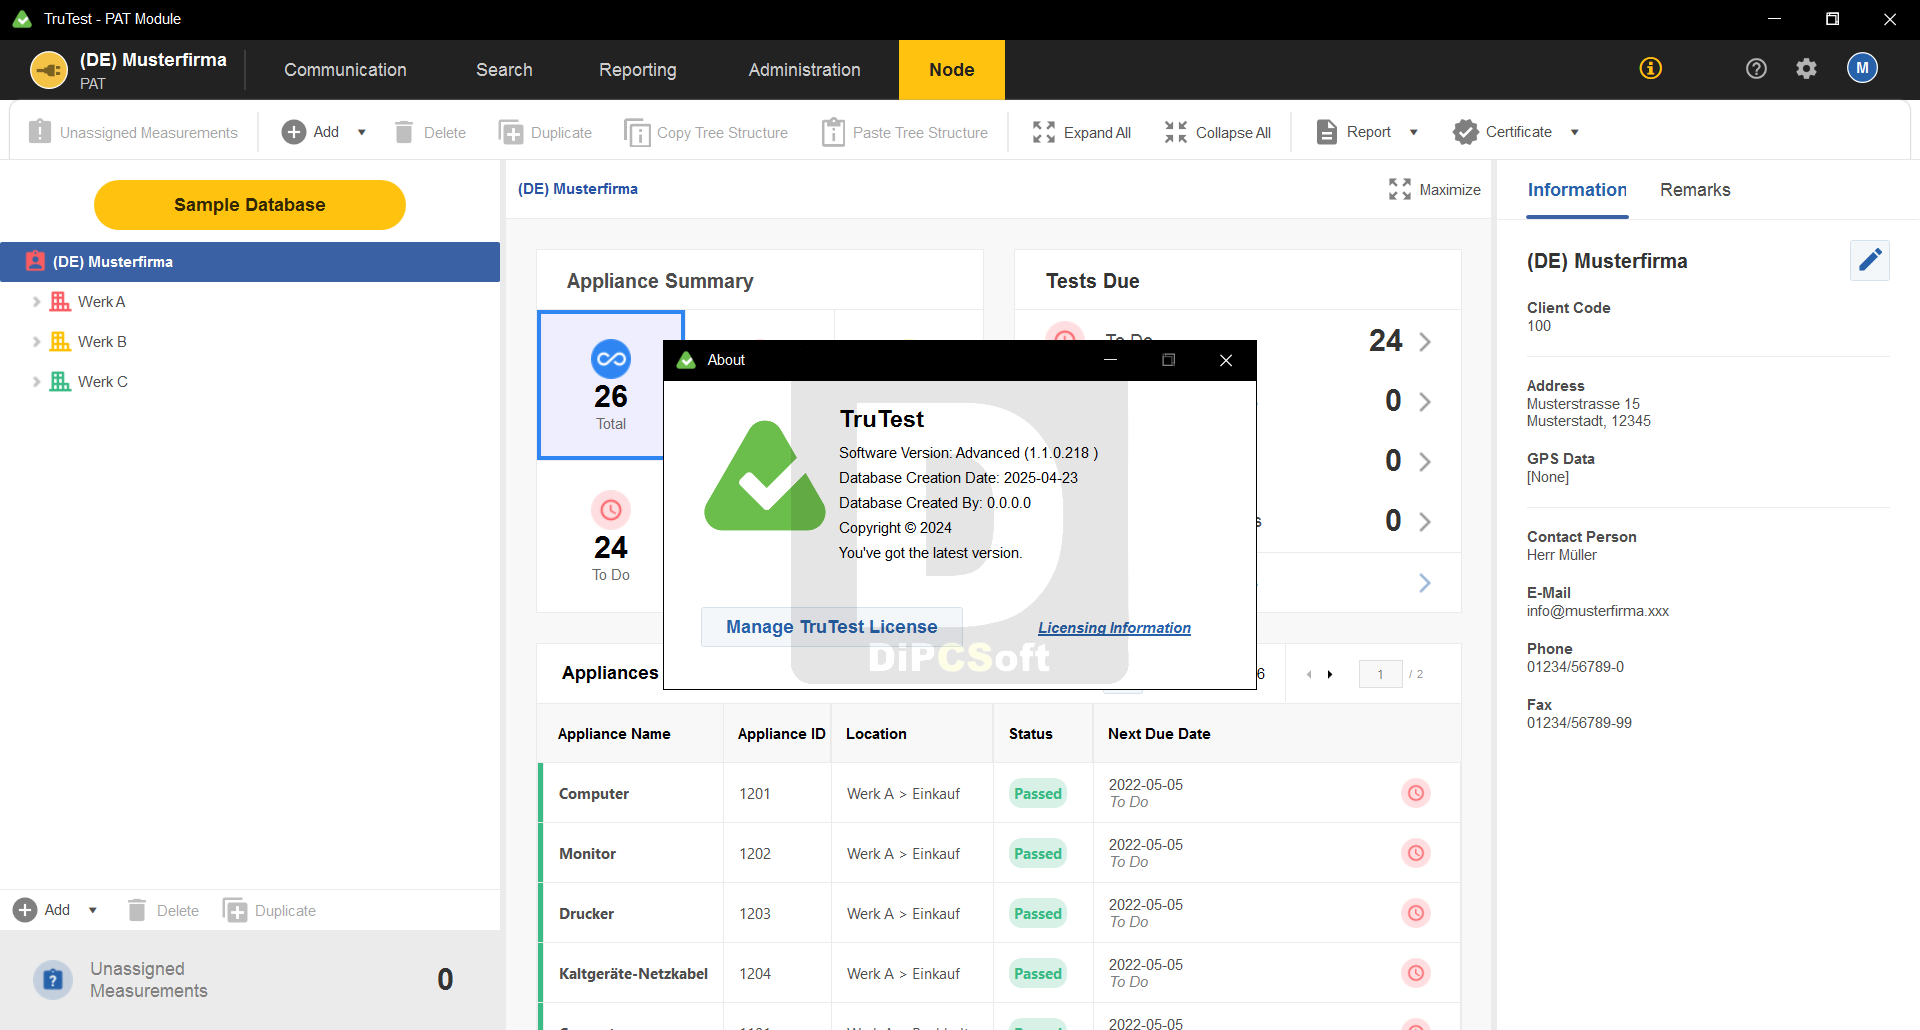Screen dimensions: 1920x1030
Task: Collapse all tree nodes with Collapse All
Action: (1218, 132)
